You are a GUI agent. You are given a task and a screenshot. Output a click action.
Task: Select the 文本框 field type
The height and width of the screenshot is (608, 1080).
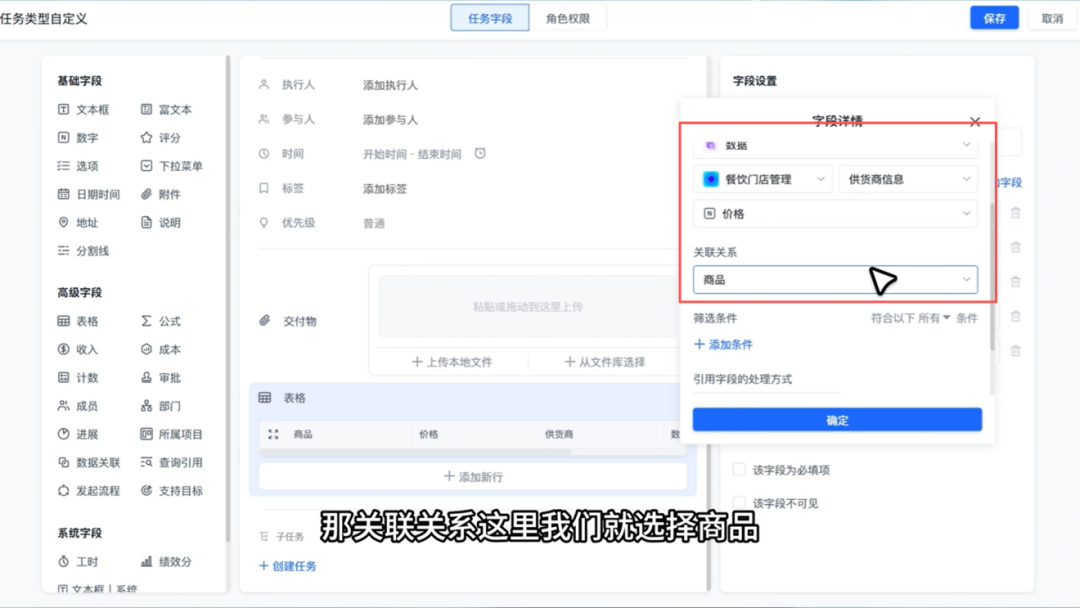click(x=83, y=109)
